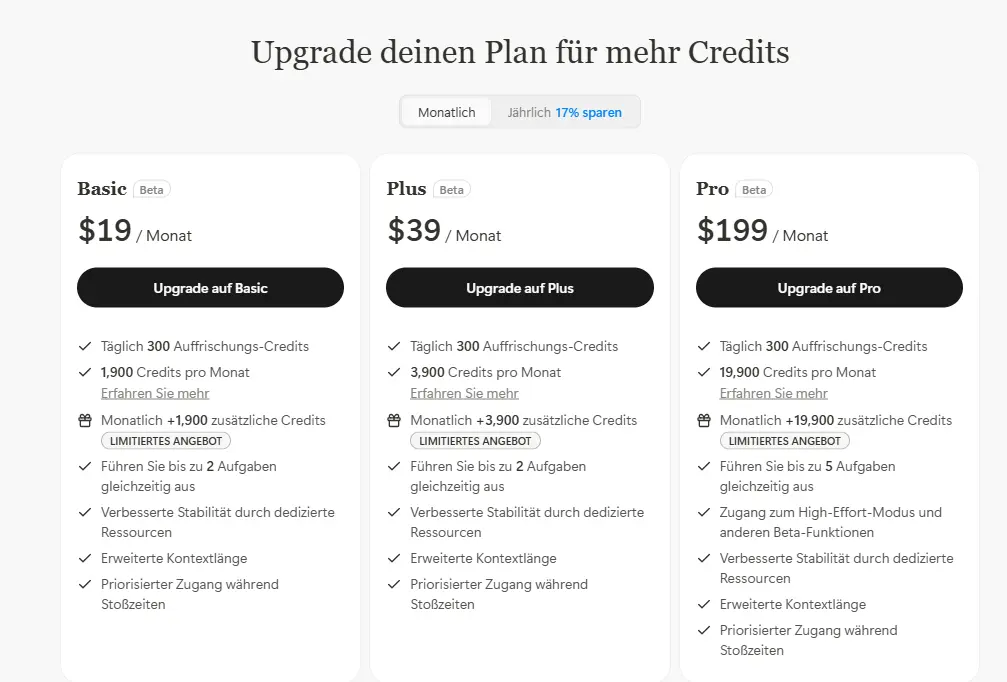The height and width of the screenshot is (682, 1007).
Task: Open Erfahren Sie mehr under Plus credits
Action: [464, 393]
